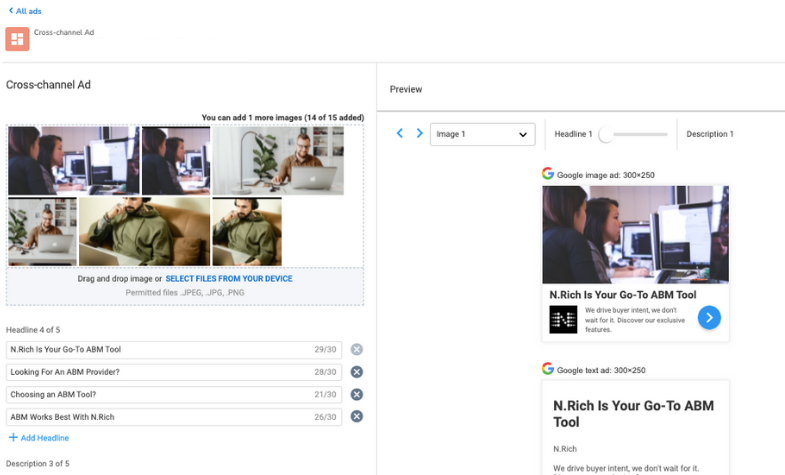This screenshot has height=475, width=785.
Task: Edit the 'Looking For An ABM Provider?' field
Action: coord(160,372)
